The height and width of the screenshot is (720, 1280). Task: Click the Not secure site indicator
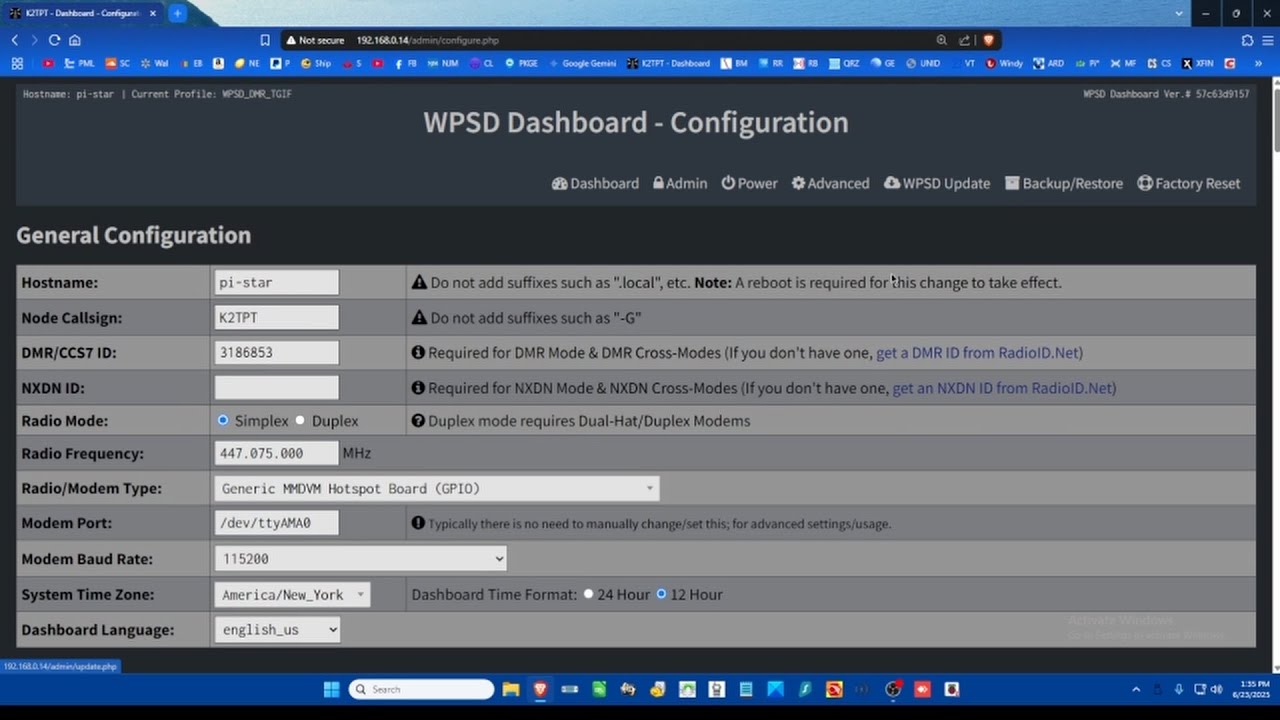click(x=315, y=40)
